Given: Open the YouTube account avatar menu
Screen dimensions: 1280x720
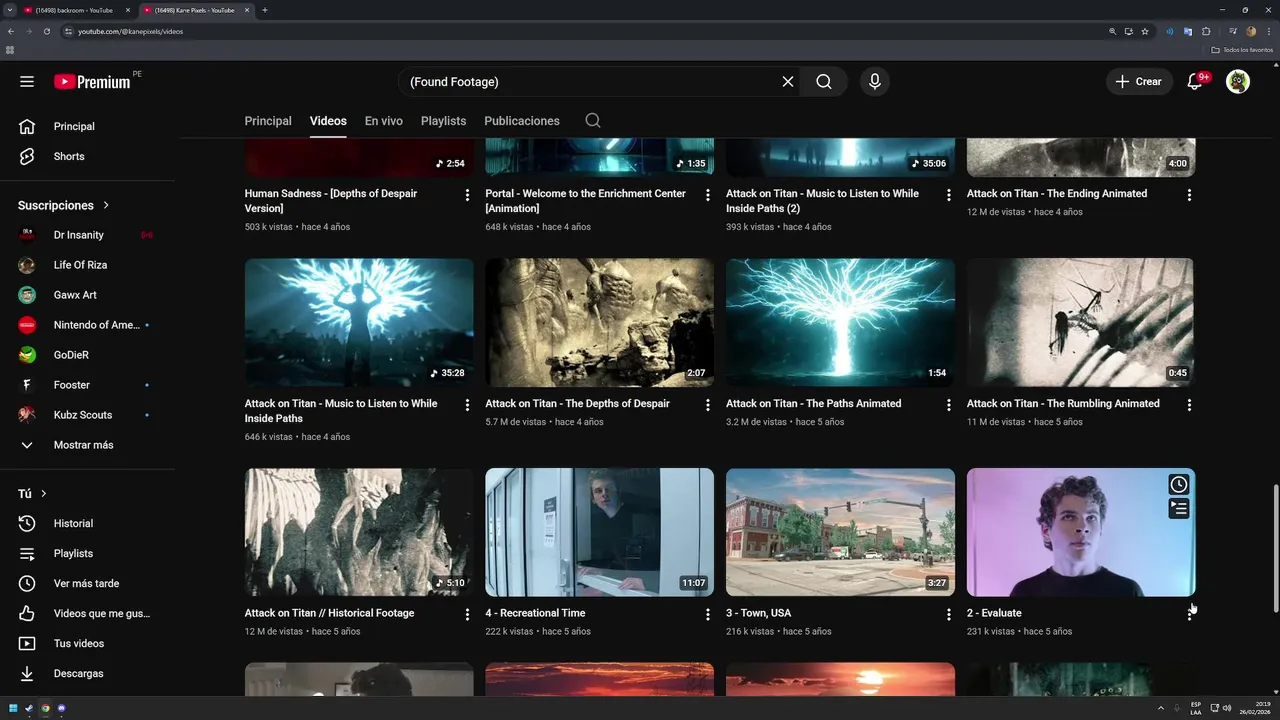Looking at the screenshot, I should [1238, 82].
